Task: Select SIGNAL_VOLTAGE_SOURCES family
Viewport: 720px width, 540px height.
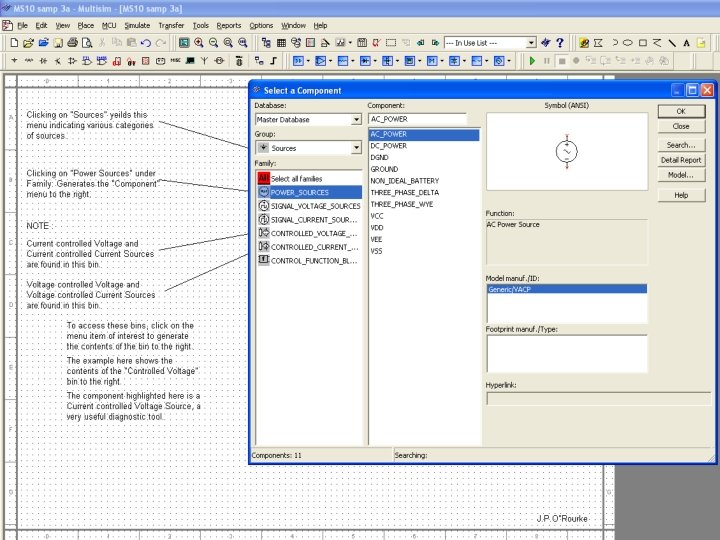Action: (315, 206)
